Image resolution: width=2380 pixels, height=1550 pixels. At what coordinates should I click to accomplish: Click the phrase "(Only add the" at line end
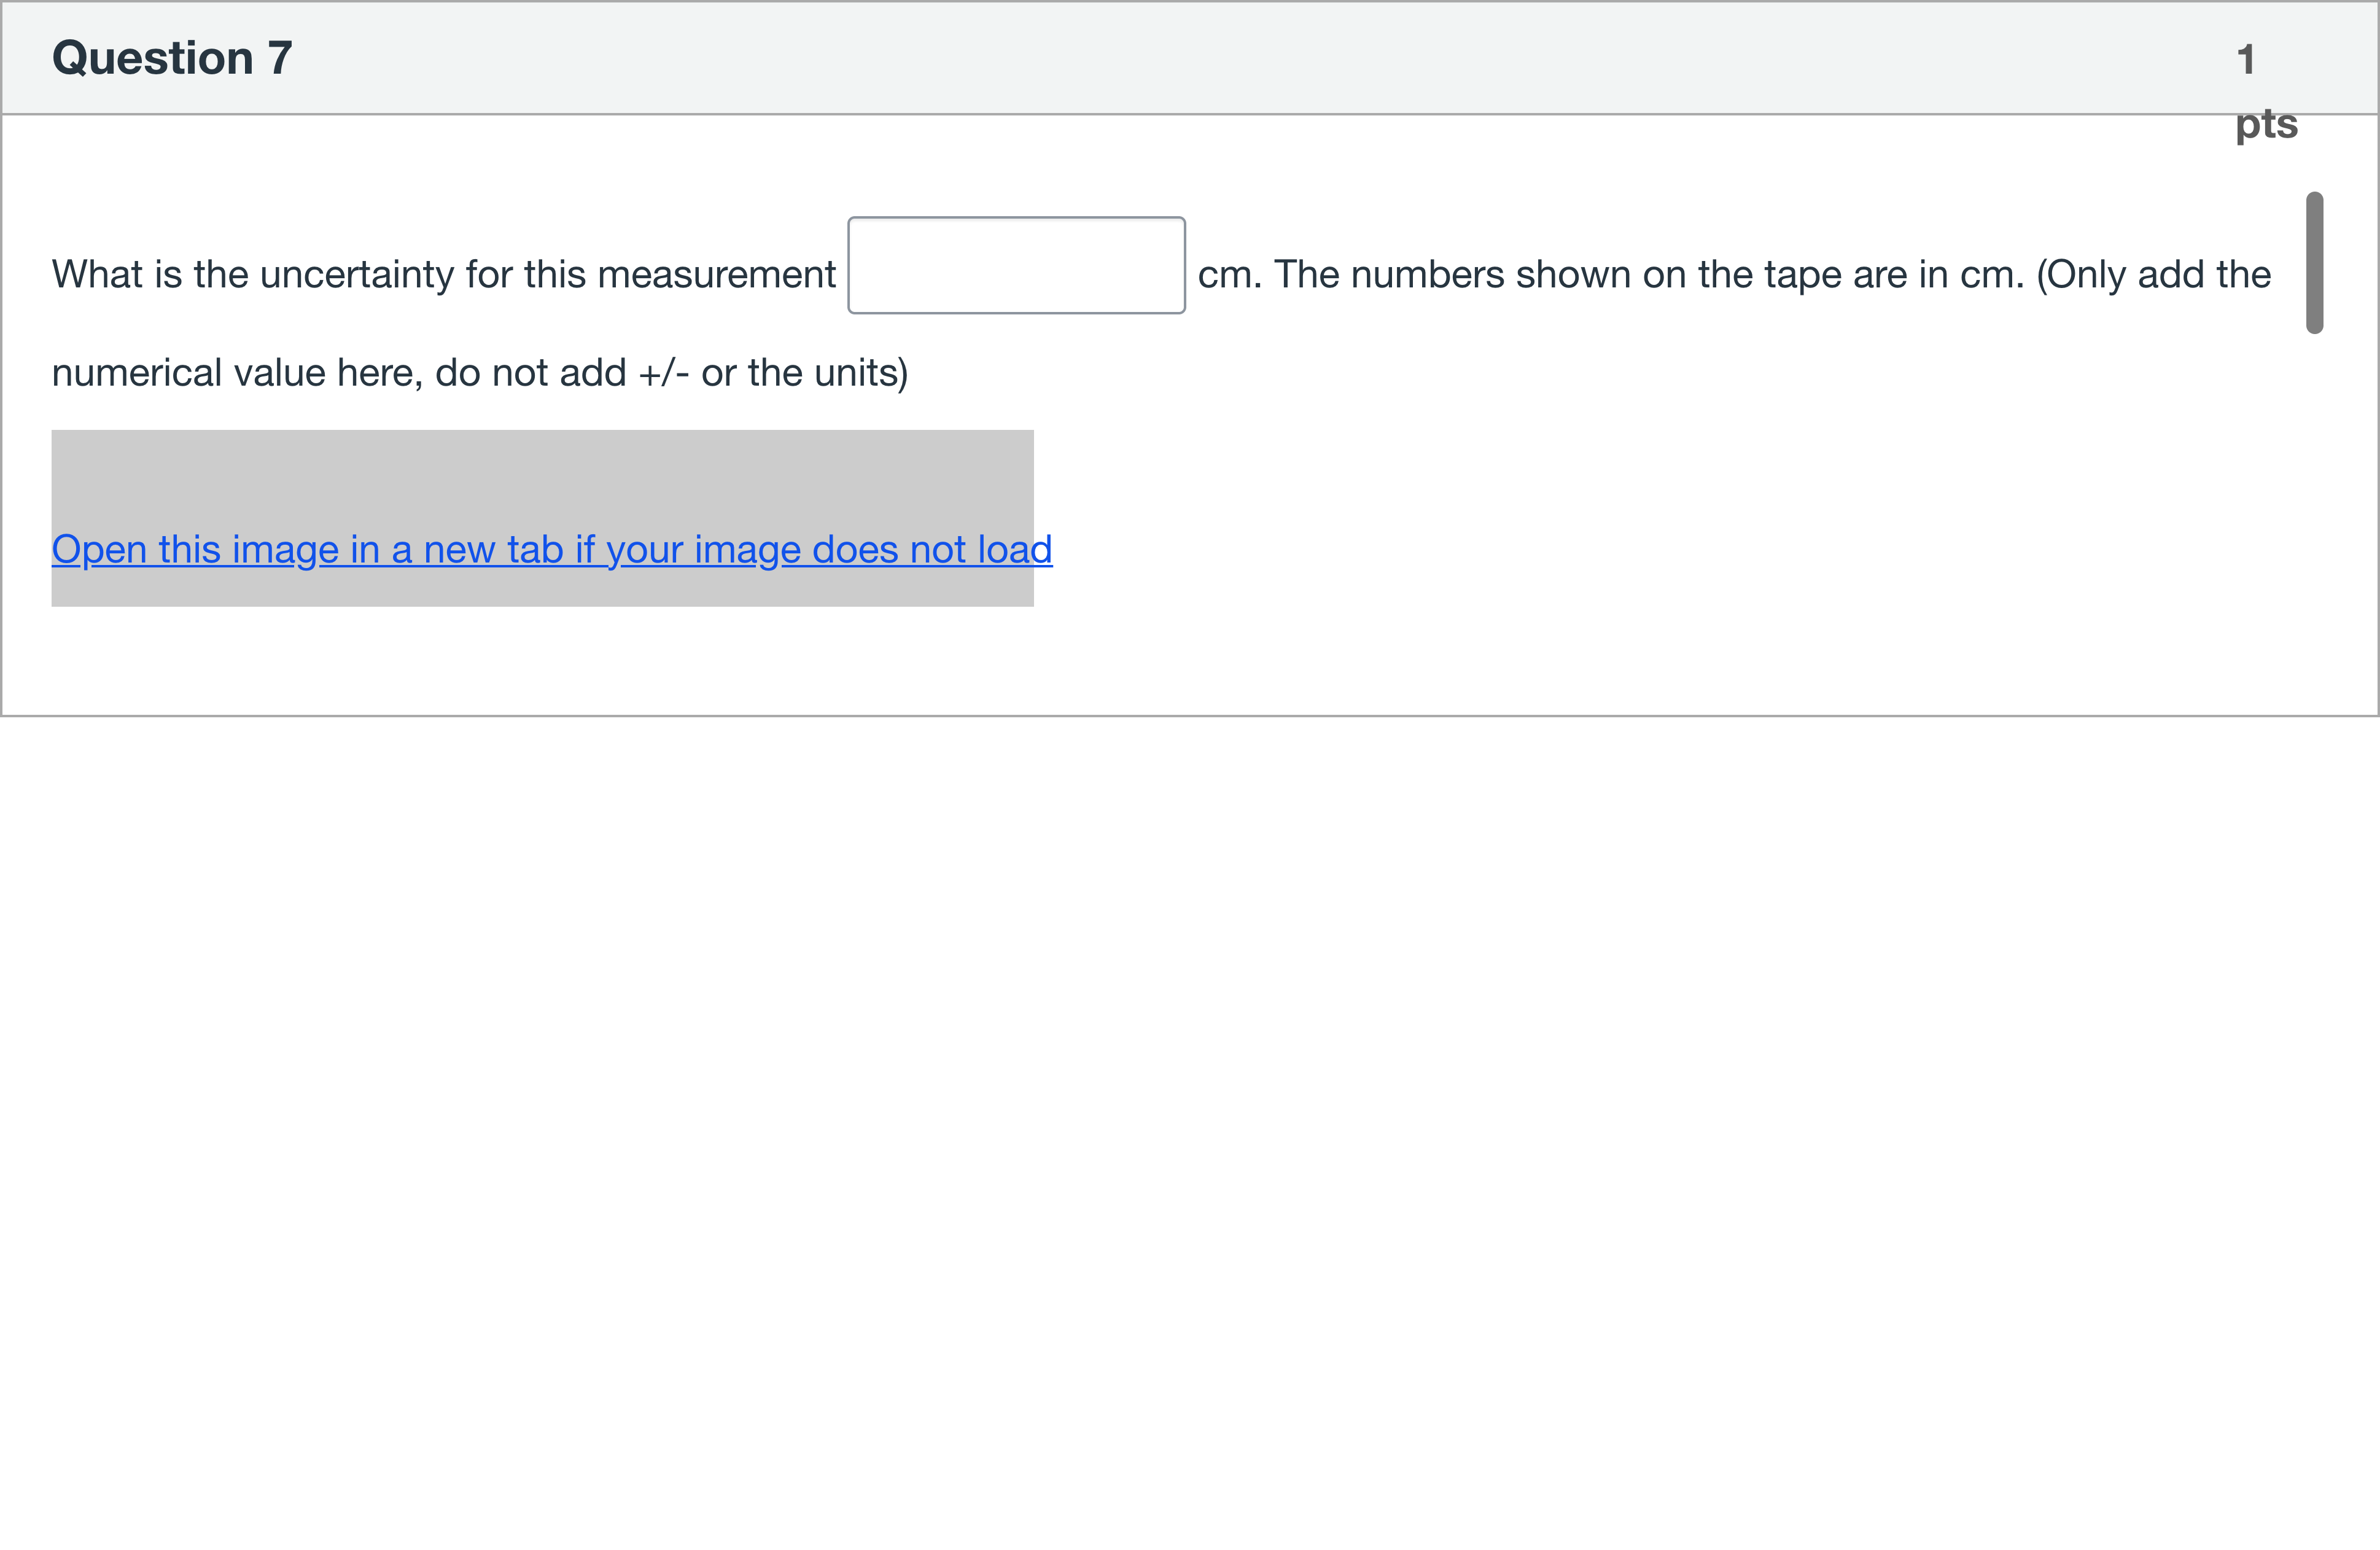[2153, 275]
